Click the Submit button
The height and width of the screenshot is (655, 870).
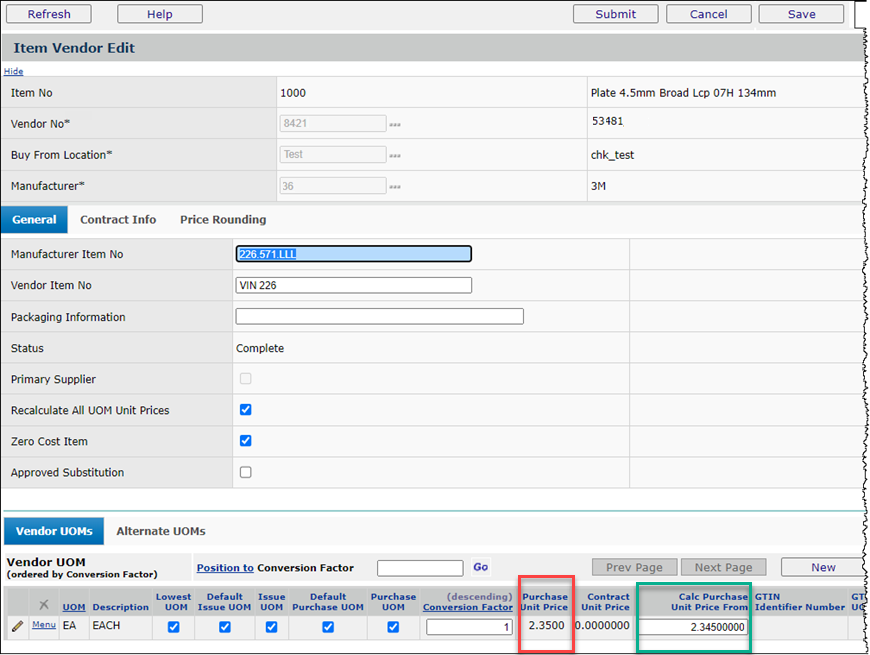tap(615, 14)
